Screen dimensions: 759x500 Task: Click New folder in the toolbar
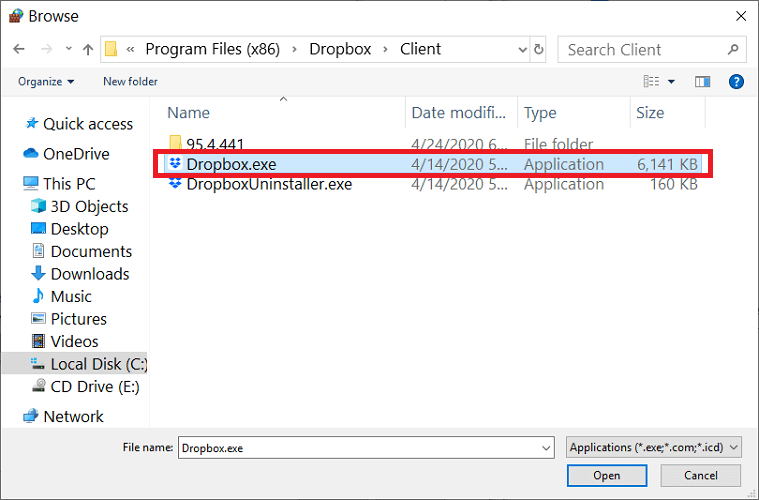(x=130, y=81)
